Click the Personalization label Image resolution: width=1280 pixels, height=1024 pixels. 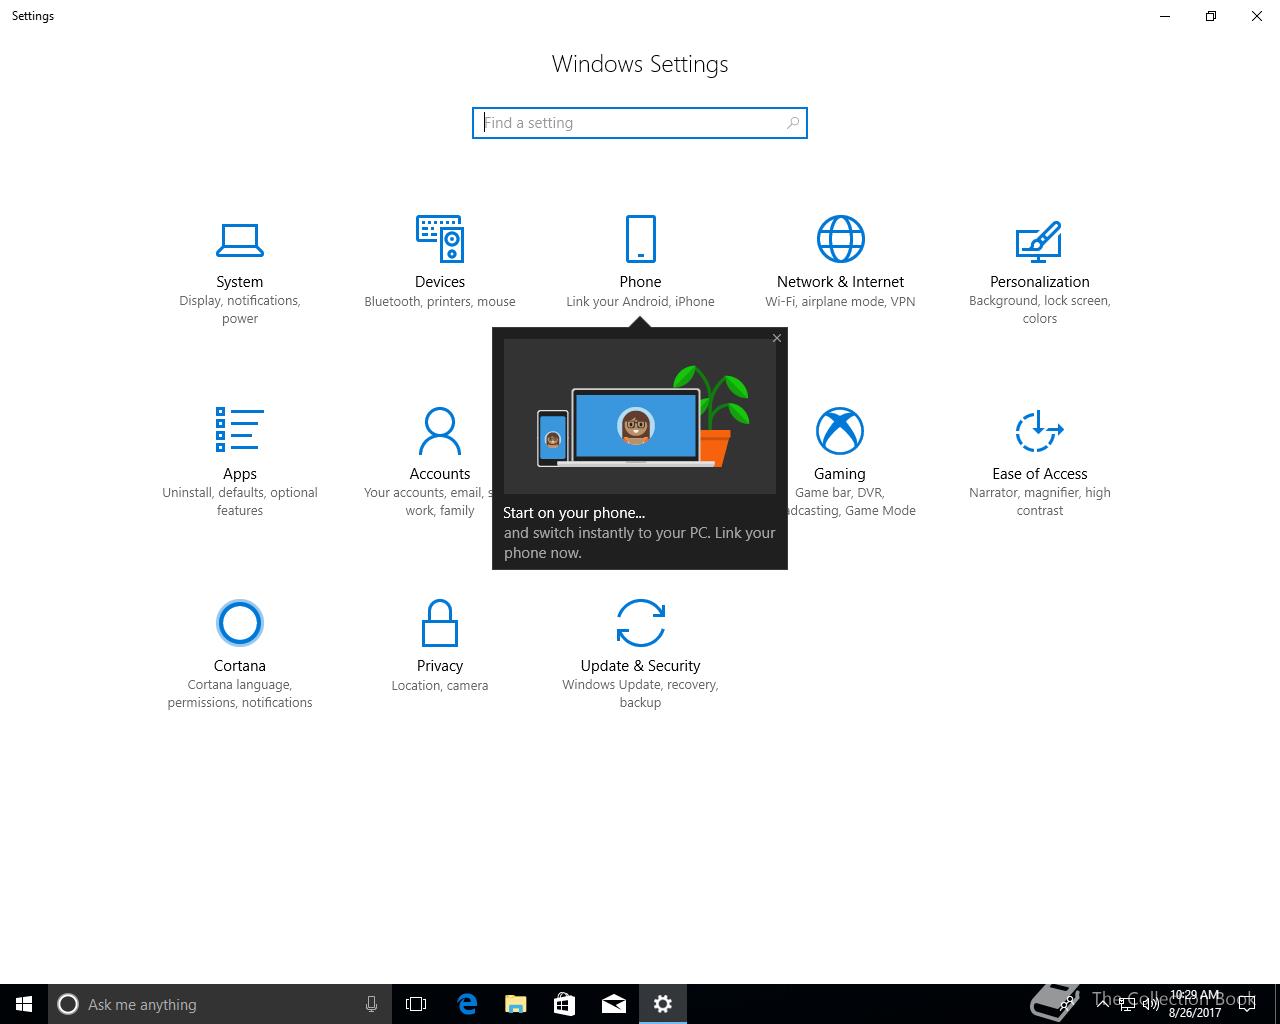[1040, 282]
